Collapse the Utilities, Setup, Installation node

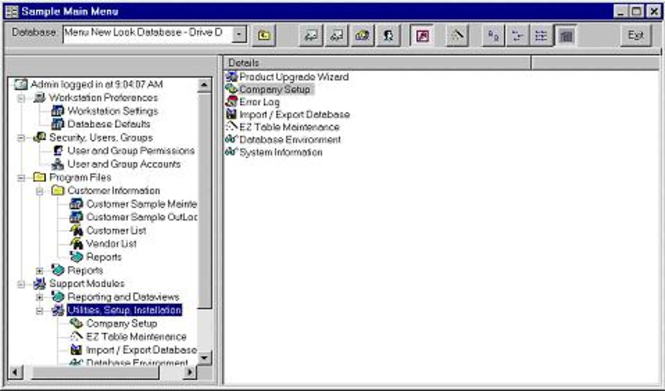[39, 310]
